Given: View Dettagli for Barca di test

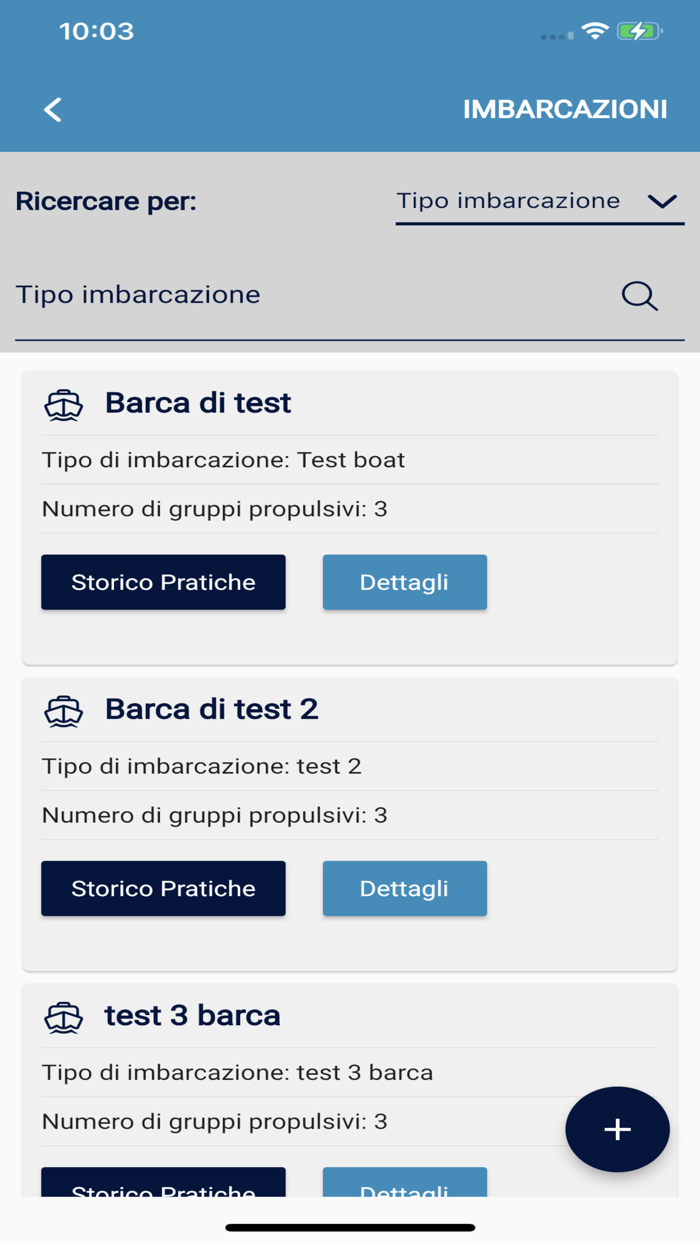Looking at the screenshot, I should coord(404,582).
